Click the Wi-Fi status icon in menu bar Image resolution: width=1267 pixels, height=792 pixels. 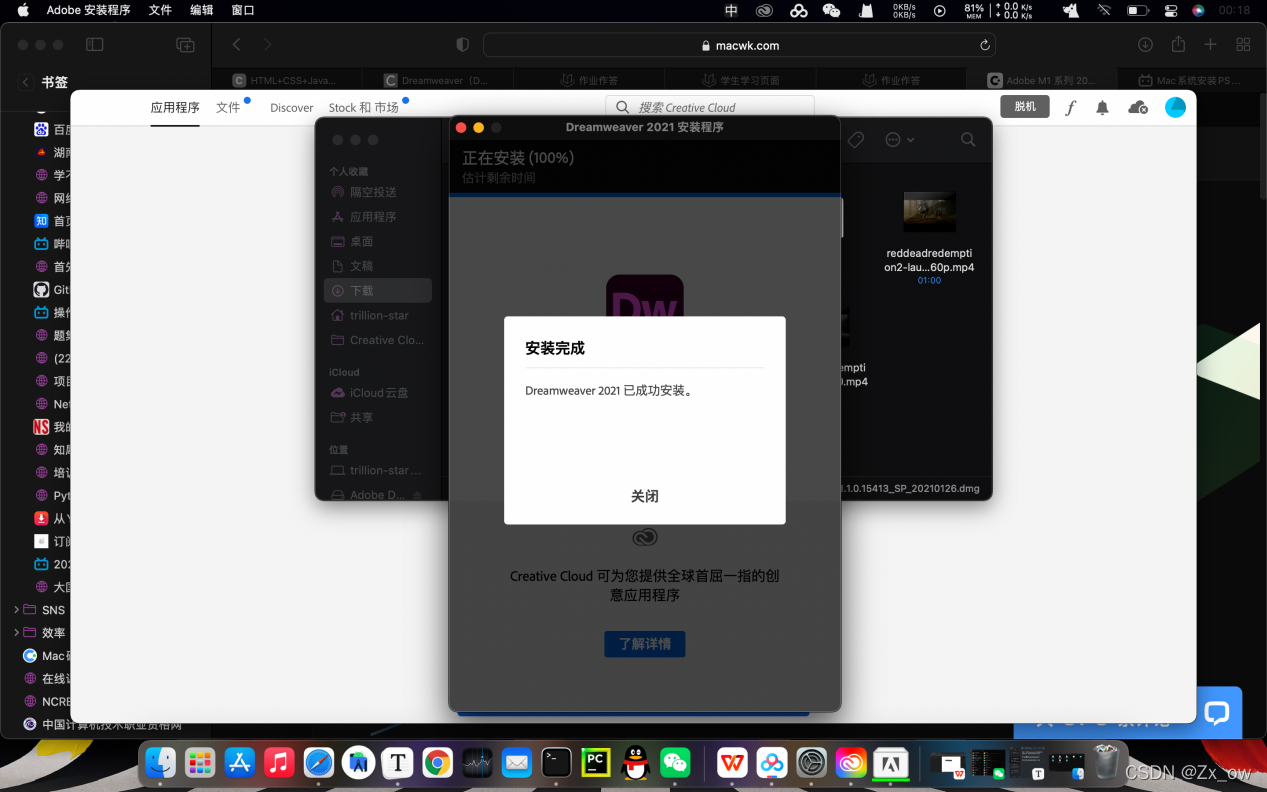(1104, 10)
